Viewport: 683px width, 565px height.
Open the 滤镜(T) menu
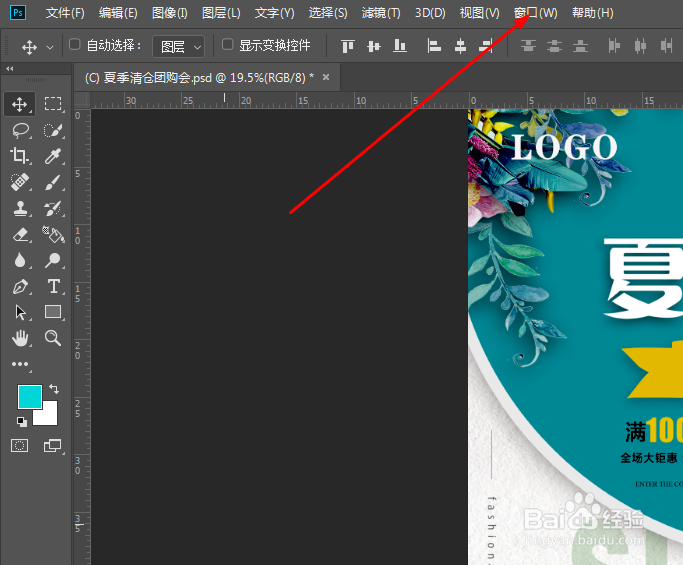pyautogui.click(x=381, y=13)
